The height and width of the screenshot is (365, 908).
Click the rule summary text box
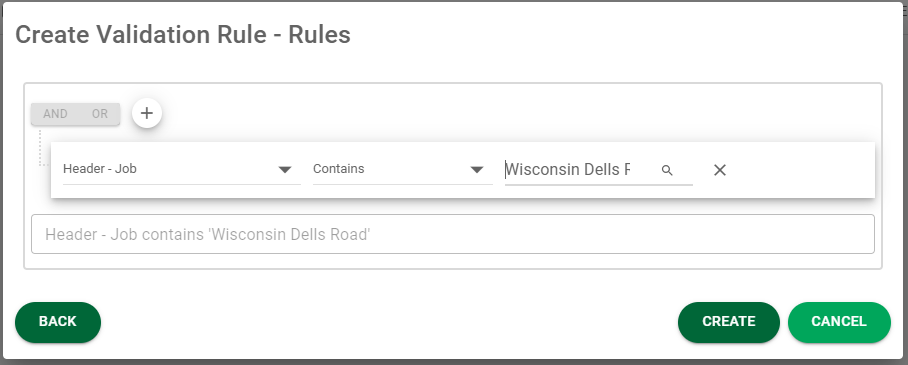[453, 234]
